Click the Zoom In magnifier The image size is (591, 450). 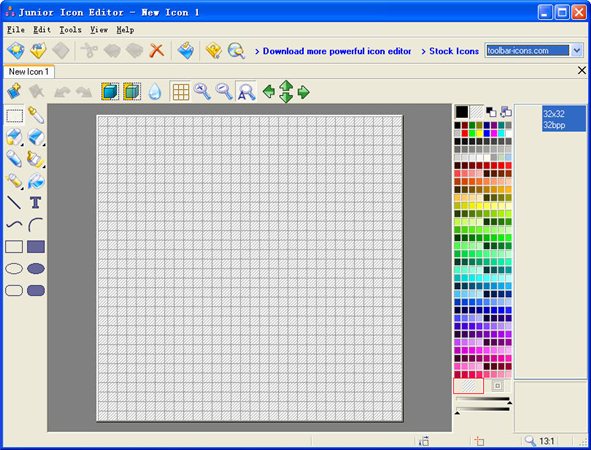202,91
